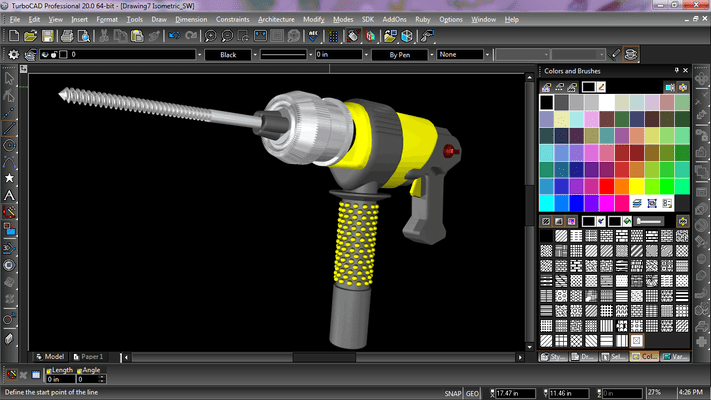Open the Var... palette tab at panel bottom
Screen dimensions: 711x400
[675, 356]
